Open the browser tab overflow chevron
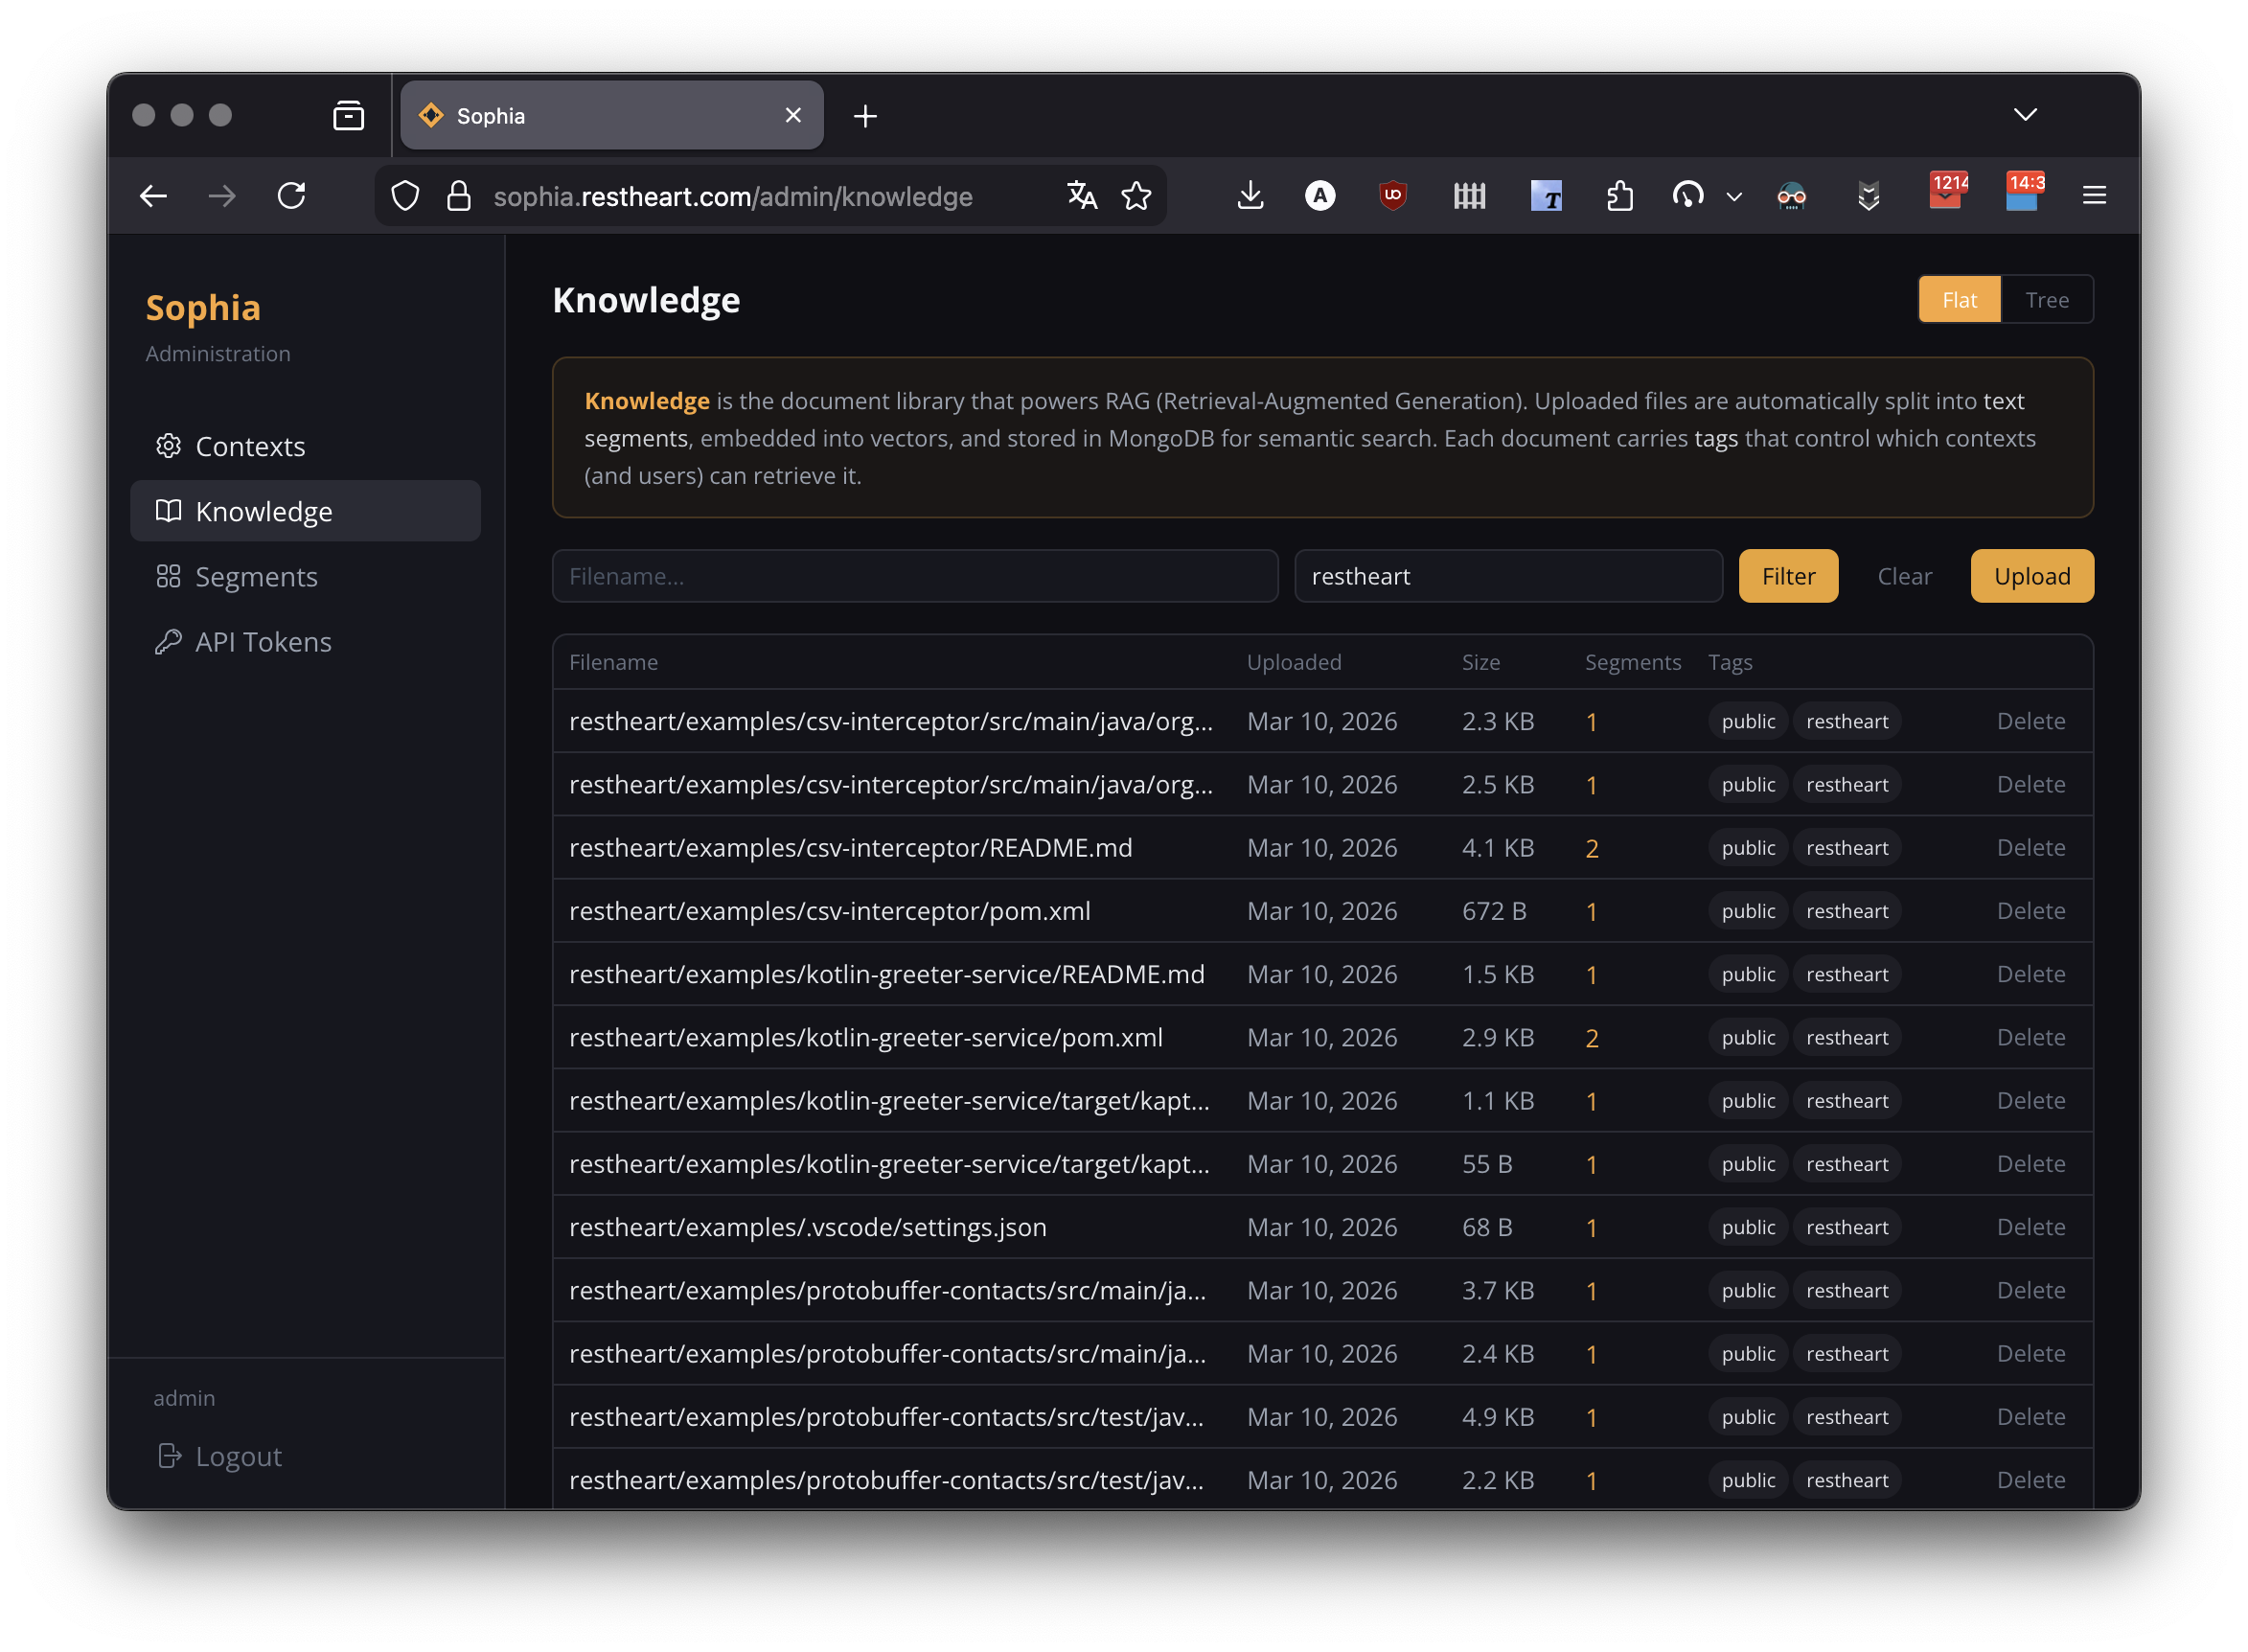The width and height of the screenshot is (2248, 1652). tap(2024, 114)
